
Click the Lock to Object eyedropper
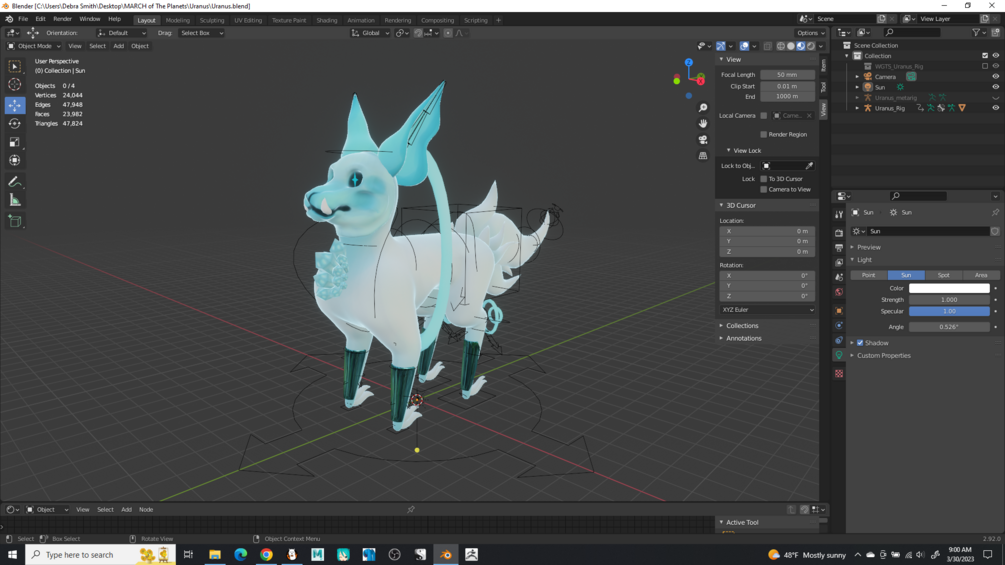(x=810, y=166)
